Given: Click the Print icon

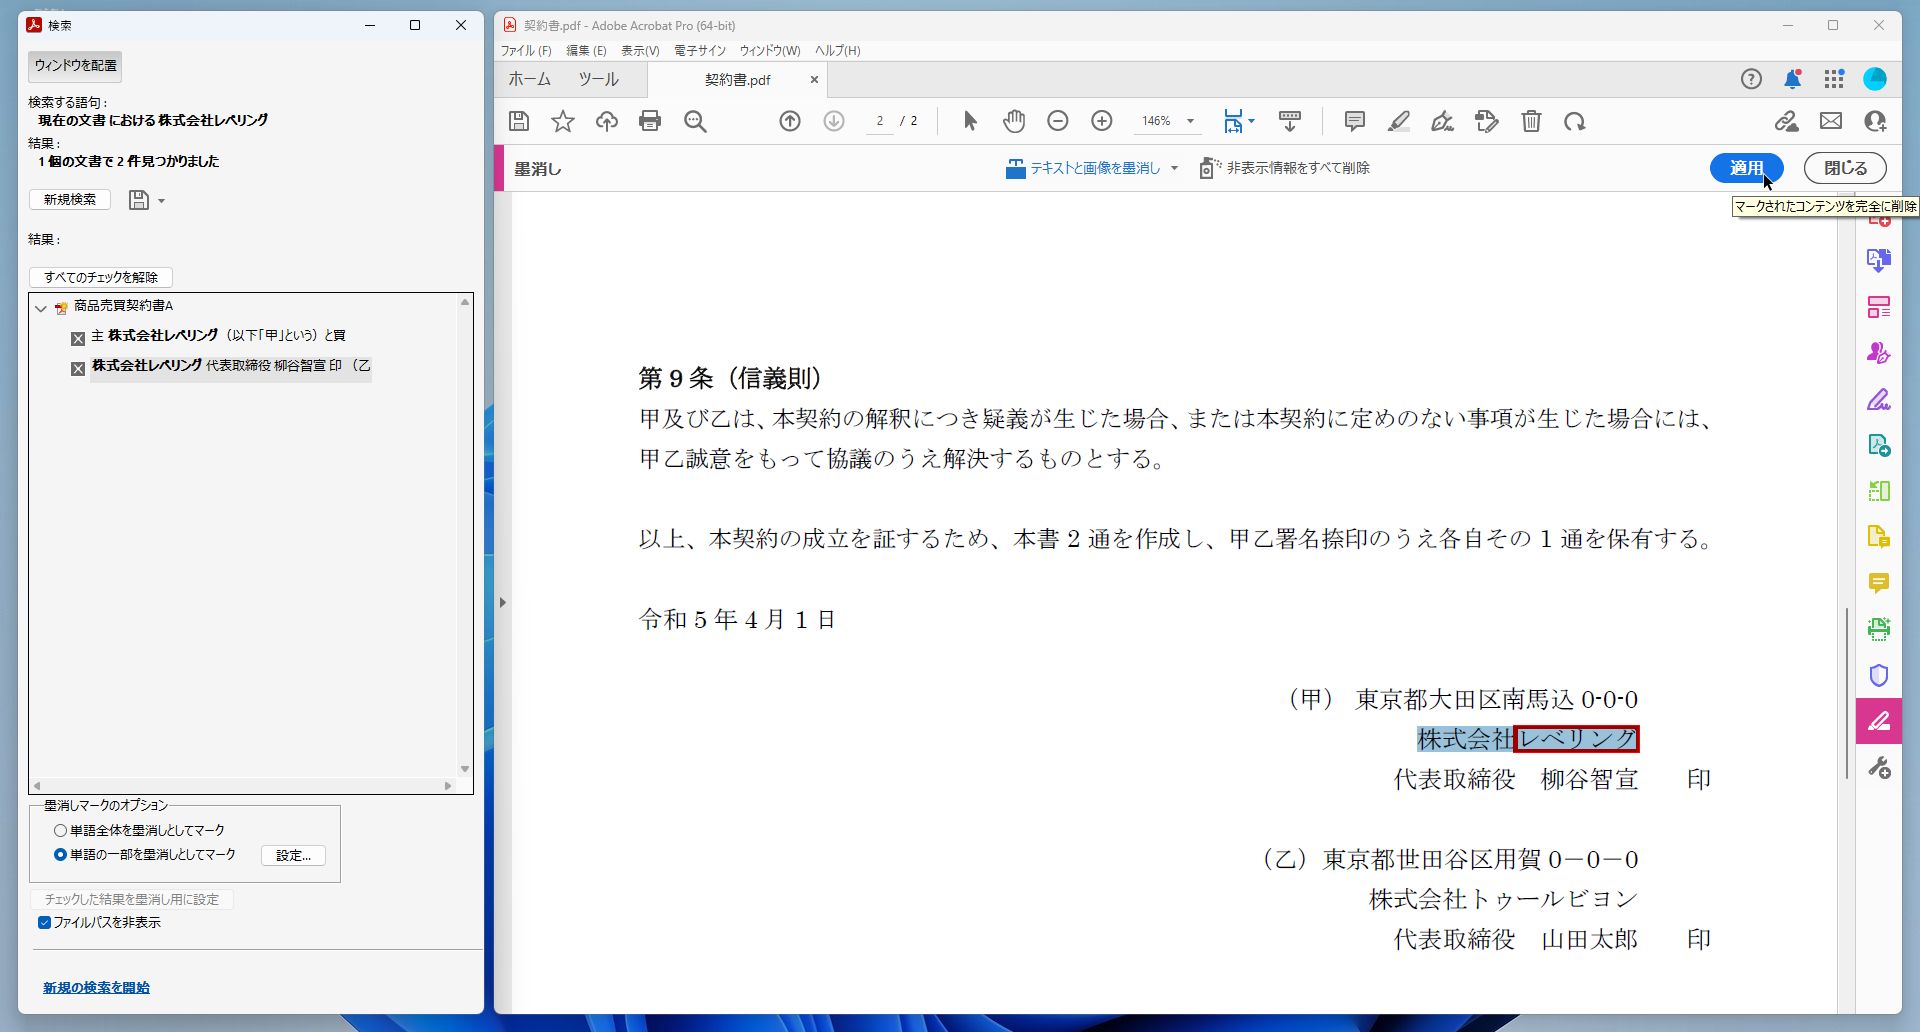Looking at the screenshot, I should click(650, 121).
